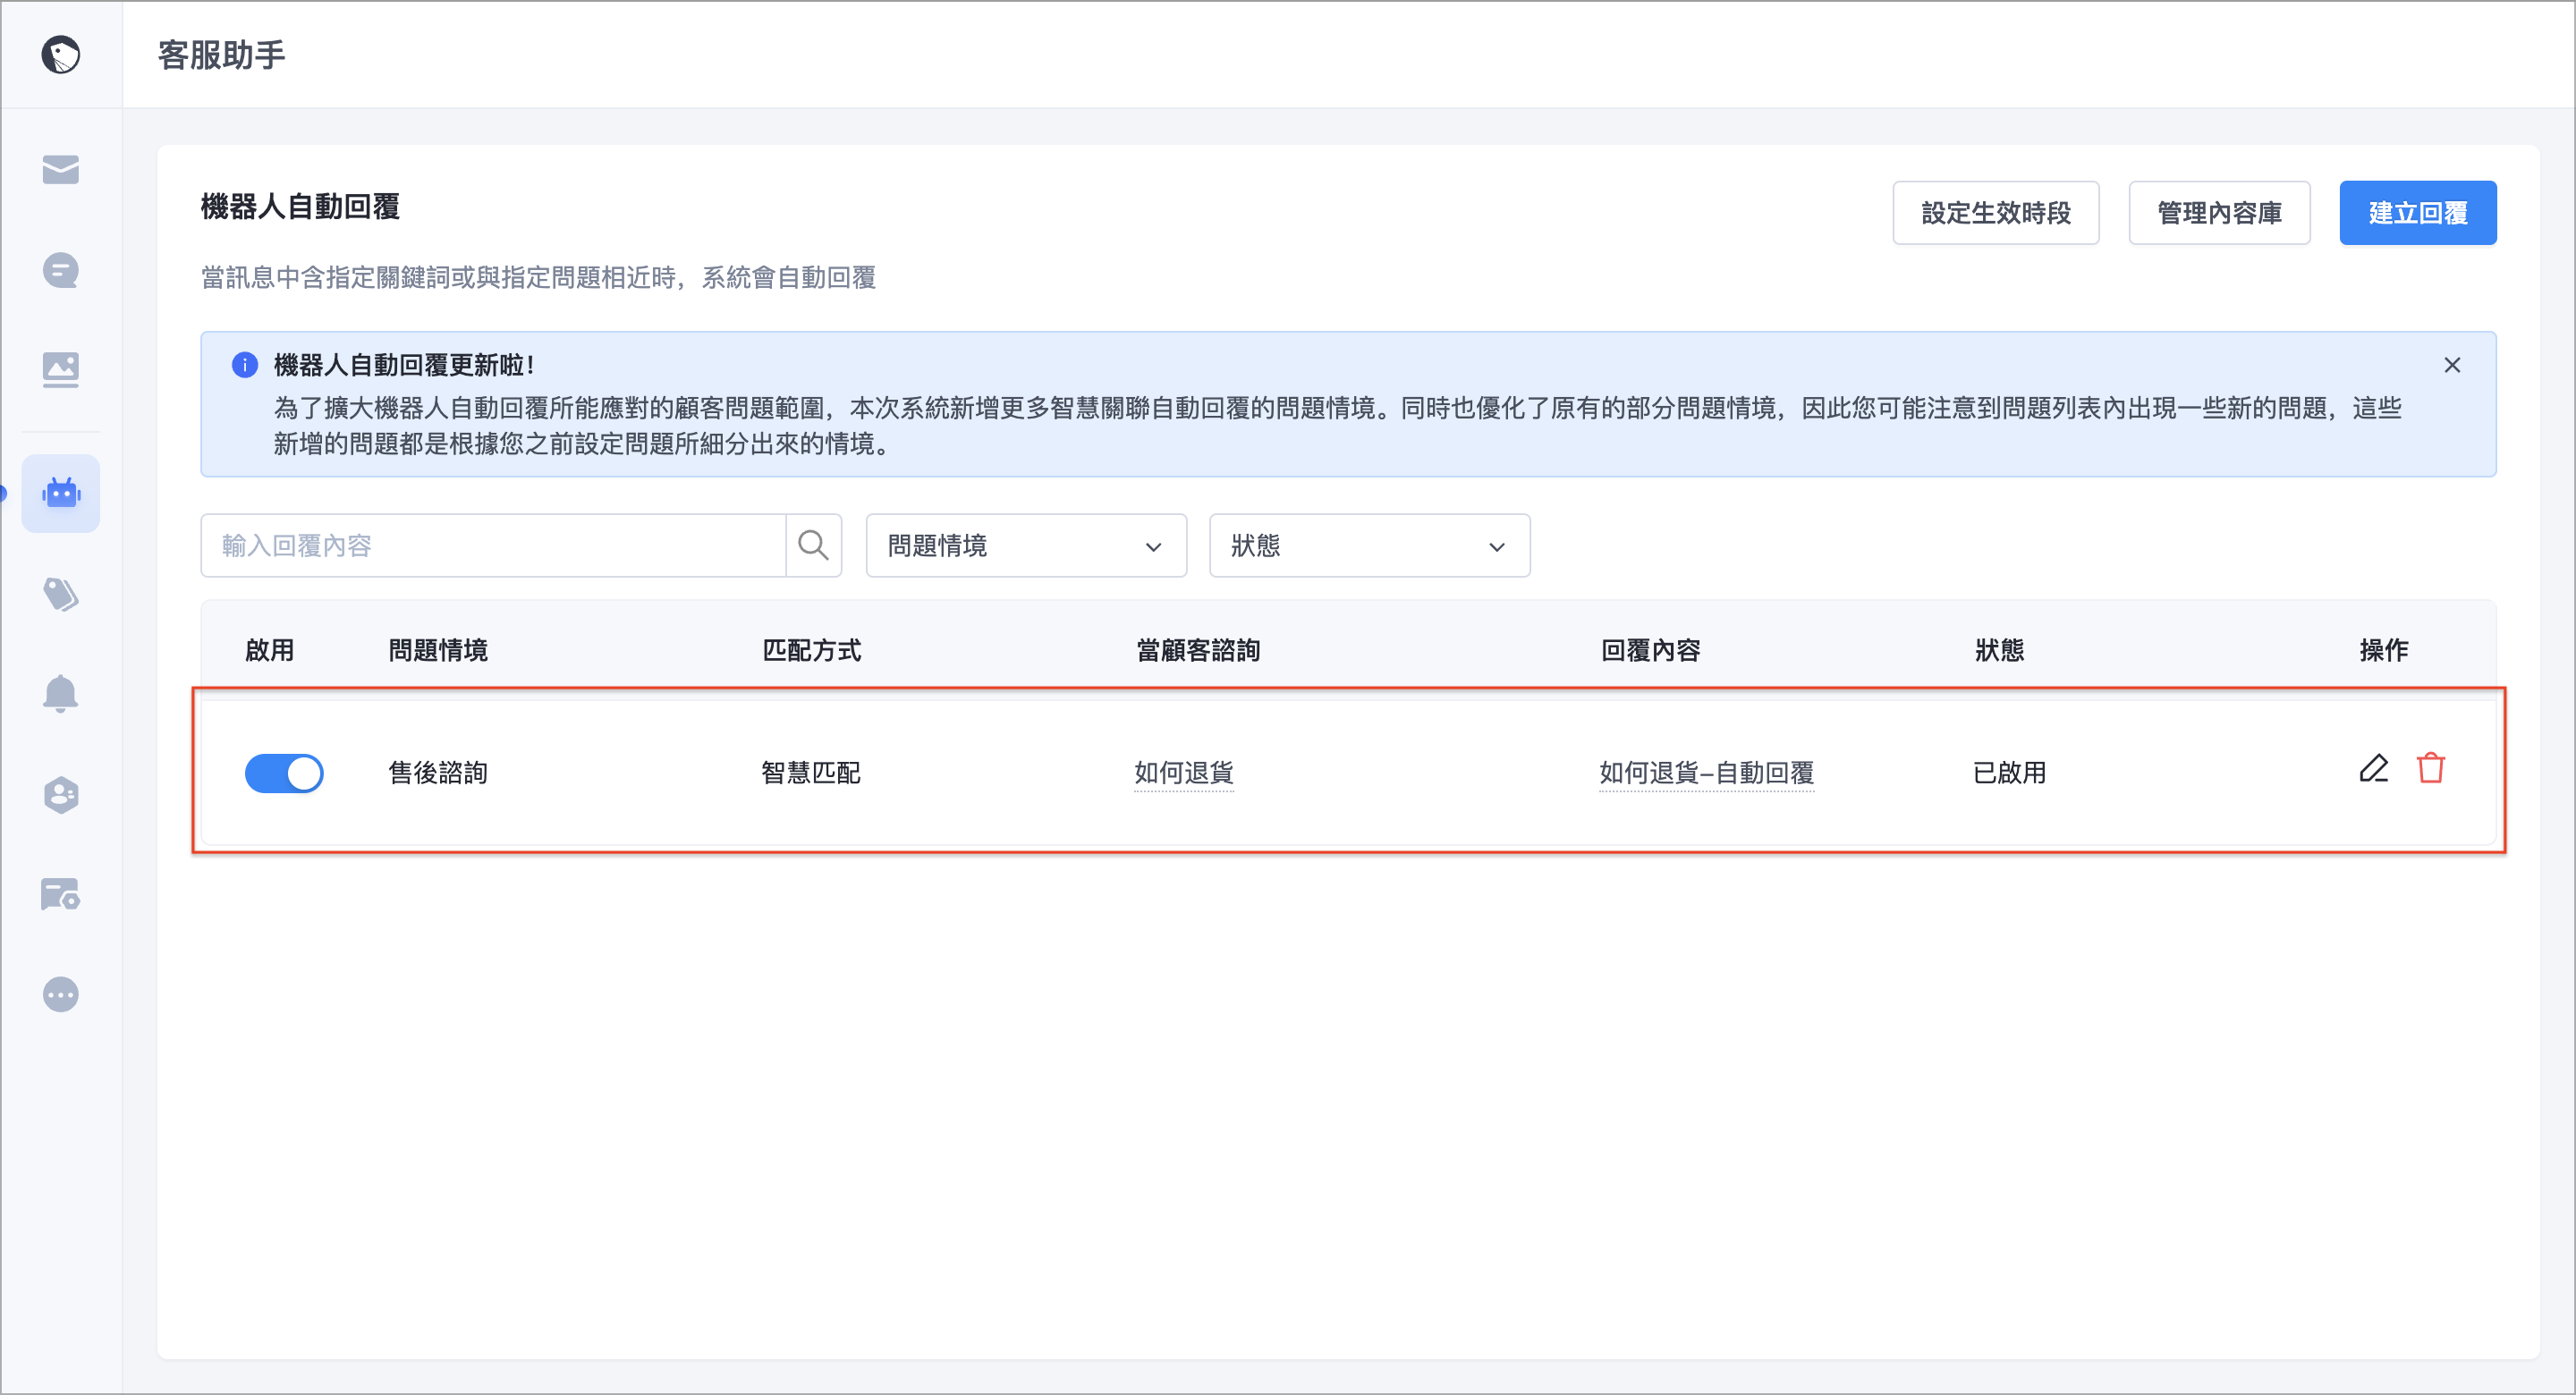The width and height of the screenshot is (2576, 1395).
Task: Expand the 問題情境 filter dropdown
Action: click(1026, 545)
